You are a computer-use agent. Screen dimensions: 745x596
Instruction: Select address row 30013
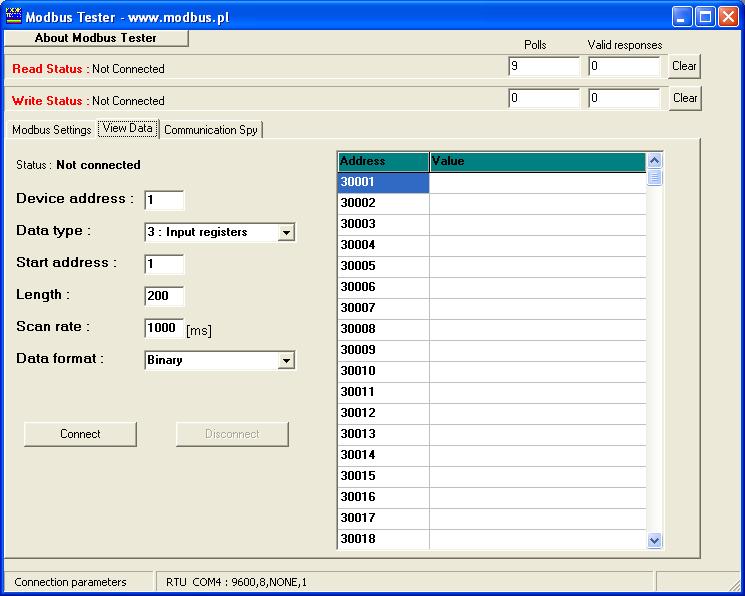(383, 434)
